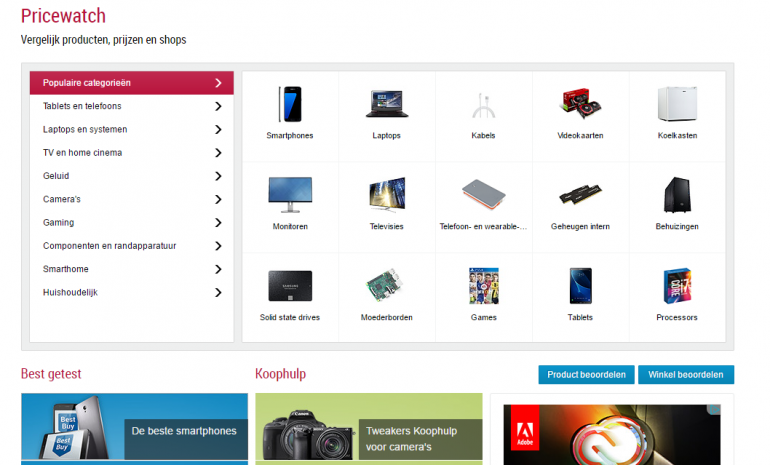Screen dimensions: 770x465
Task: Click the Videokaarten text label
Action: click(x=580, y=136)
